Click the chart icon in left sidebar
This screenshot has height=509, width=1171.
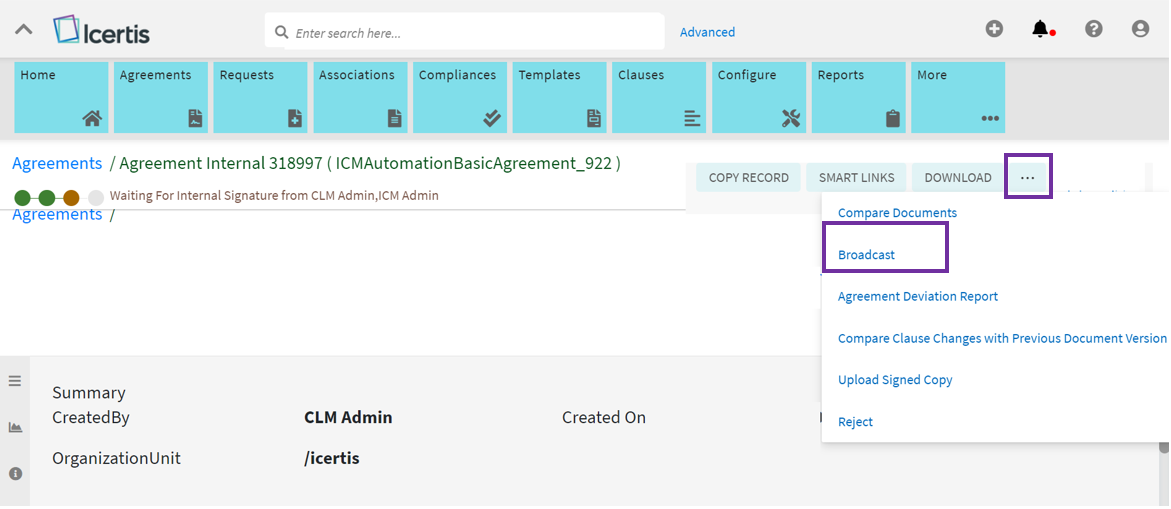pyautogui.click(x=15, y=427)
